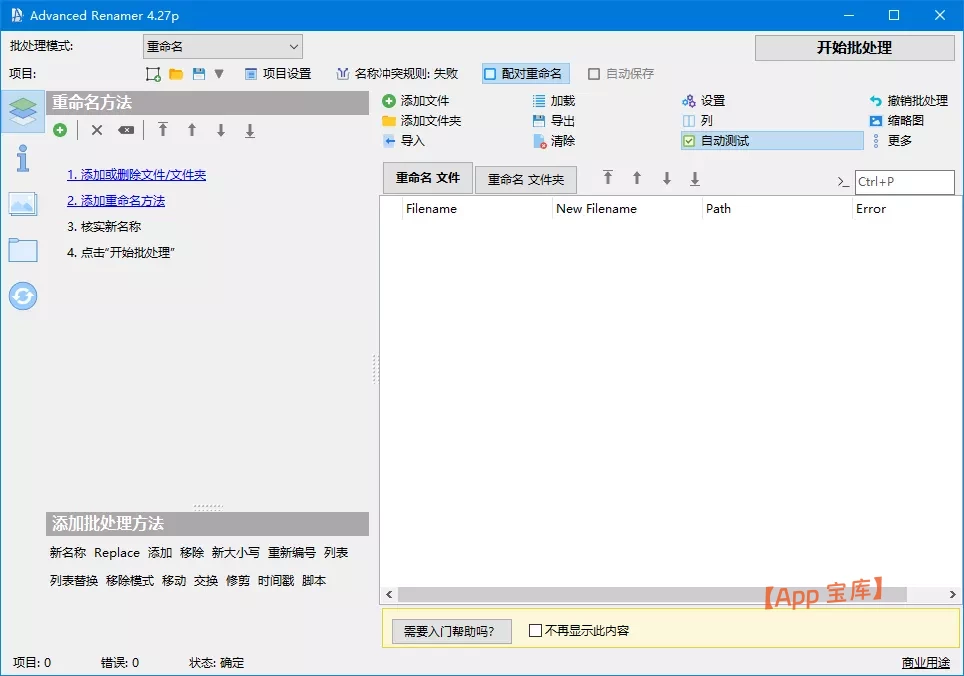Add the 脚本 script method

(314, 581)
